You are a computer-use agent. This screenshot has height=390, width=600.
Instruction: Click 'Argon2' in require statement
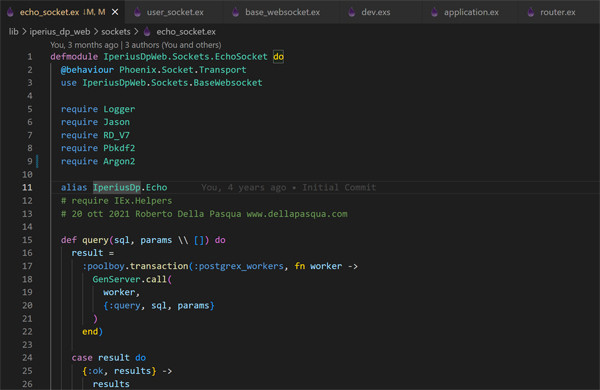click(x=119, y=162)
